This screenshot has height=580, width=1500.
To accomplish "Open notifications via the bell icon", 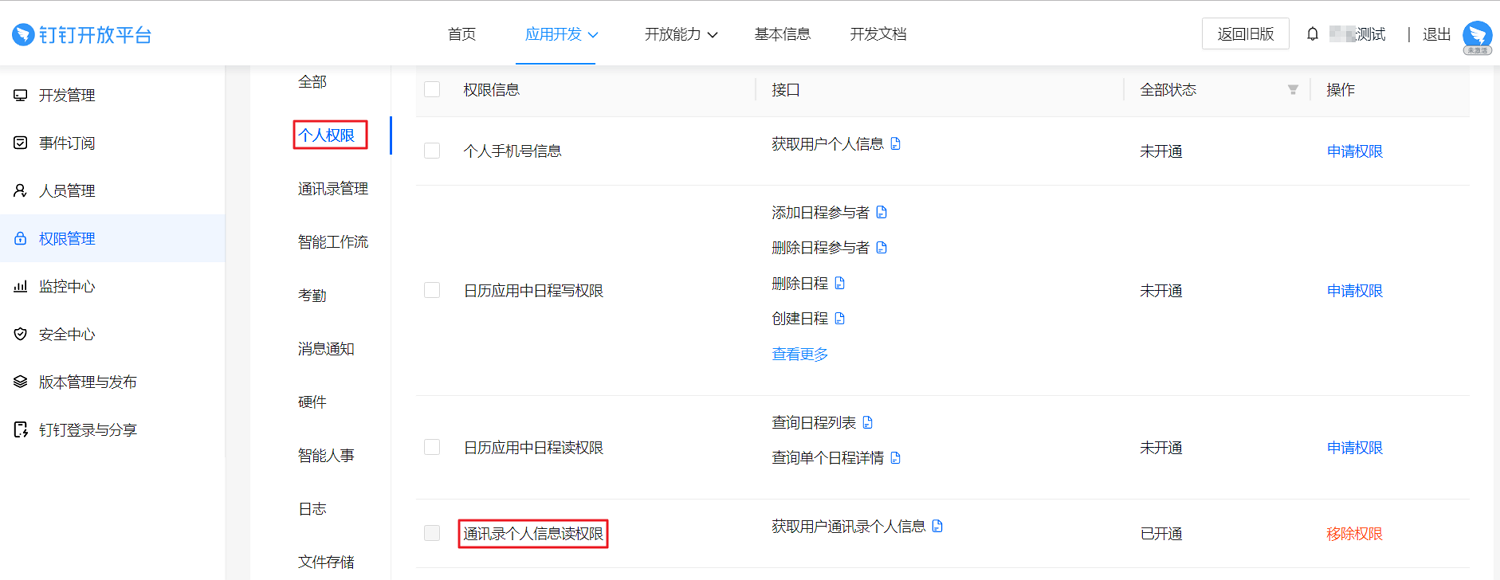I will (1313, 34).
